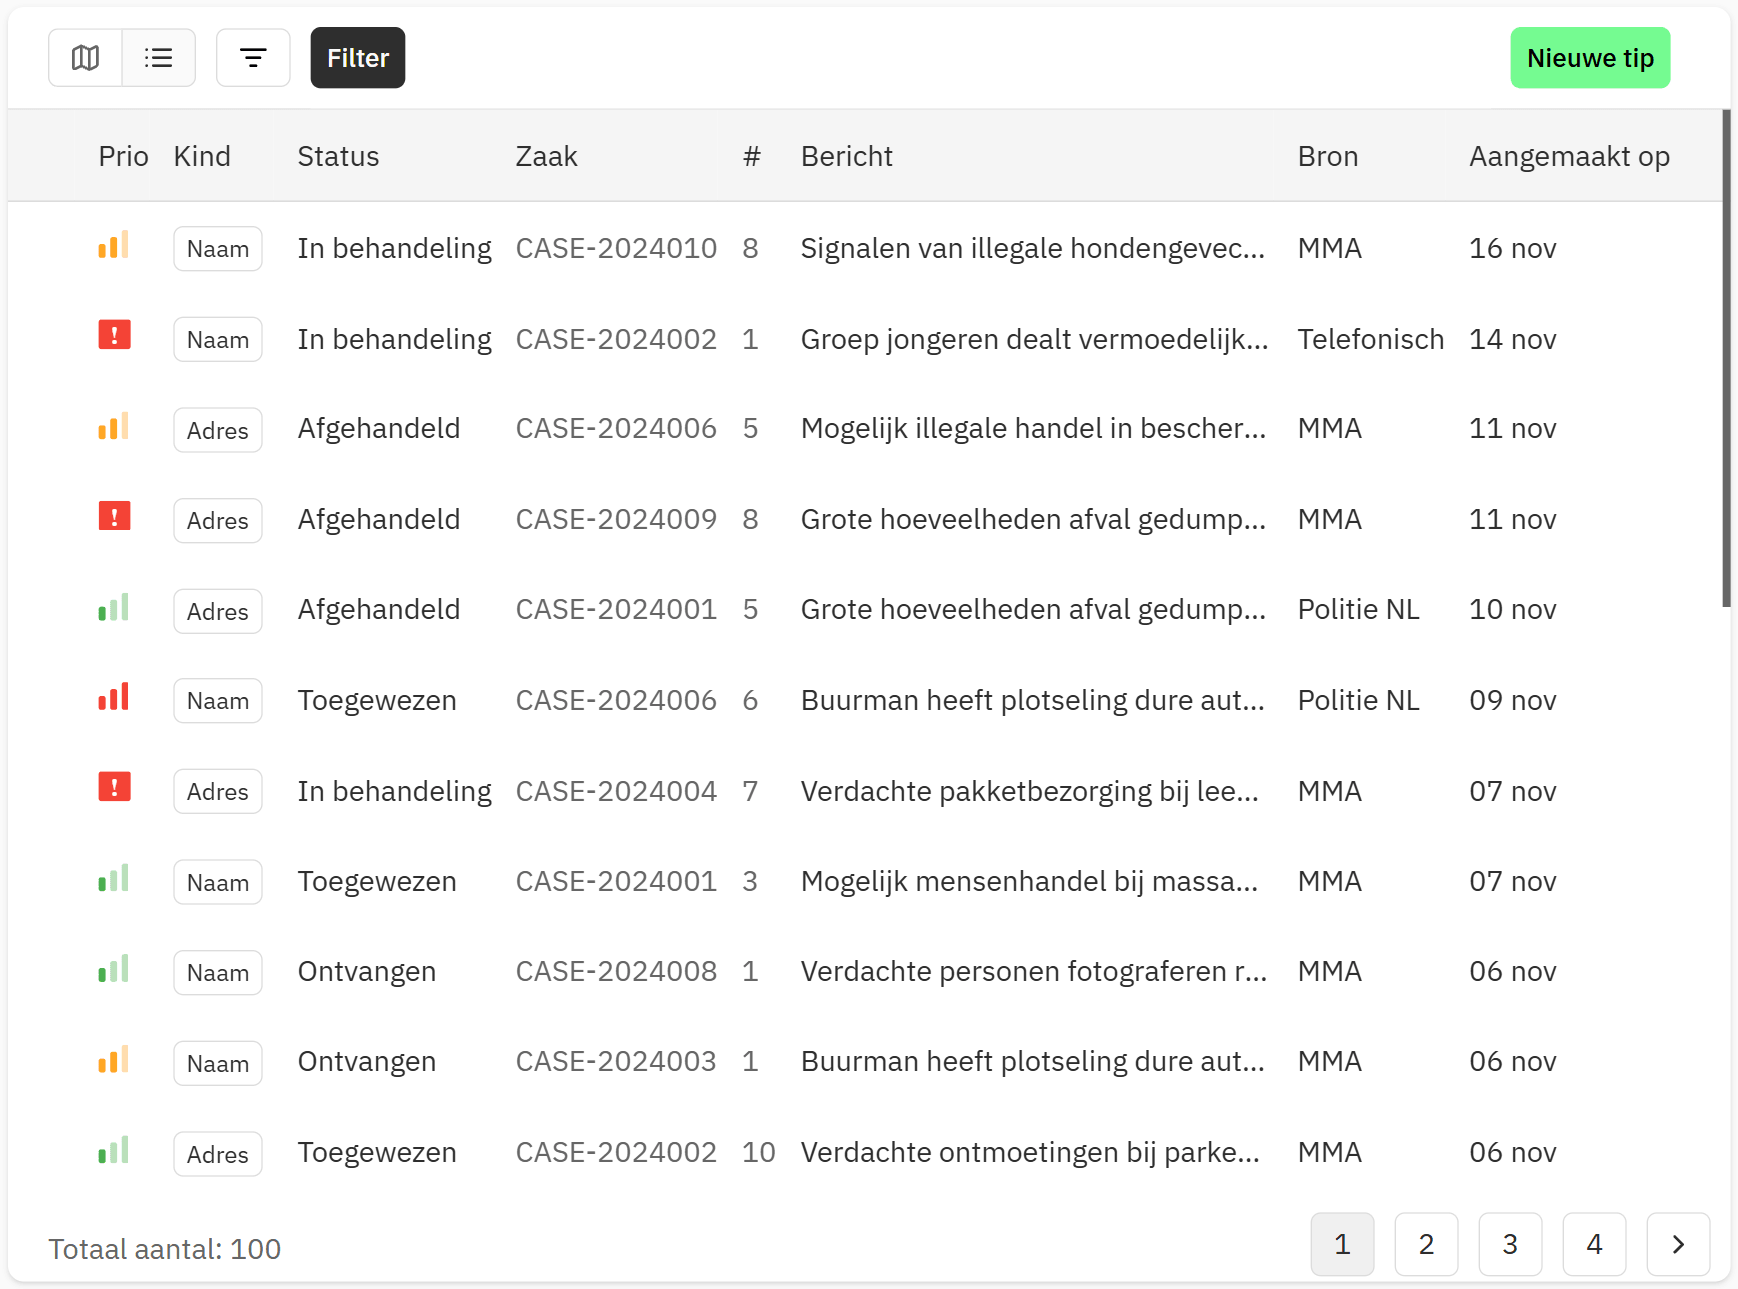This screenshot has width=1738, height=1289.
Task: Sort by Status column header
Action: pos(338,156)
